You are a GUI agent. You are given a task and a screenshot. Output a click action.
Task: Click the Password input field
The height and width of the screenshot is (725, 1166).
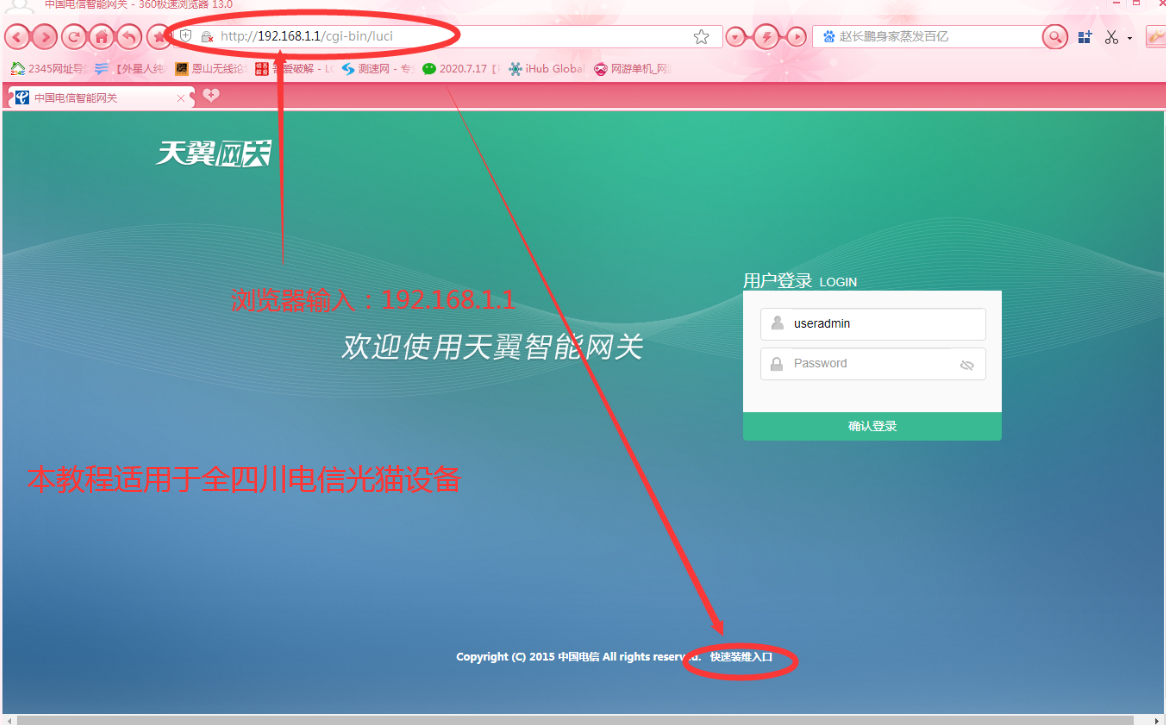pos(873,364)
